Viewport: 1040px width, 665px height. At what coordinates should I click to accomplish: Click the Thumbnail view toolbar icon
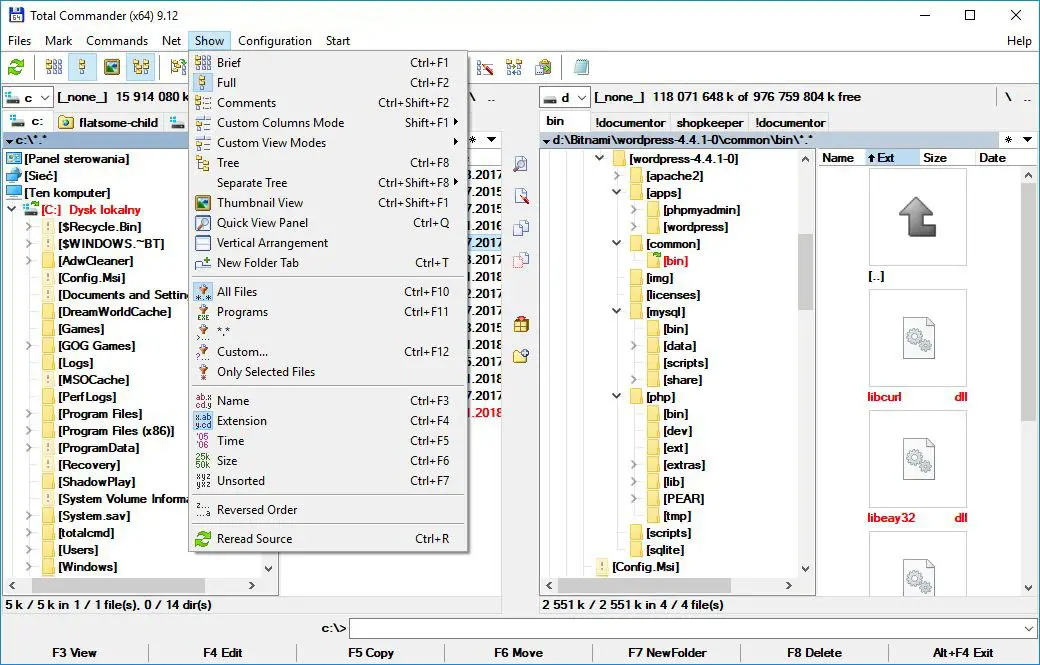click(x=111, y=67)
